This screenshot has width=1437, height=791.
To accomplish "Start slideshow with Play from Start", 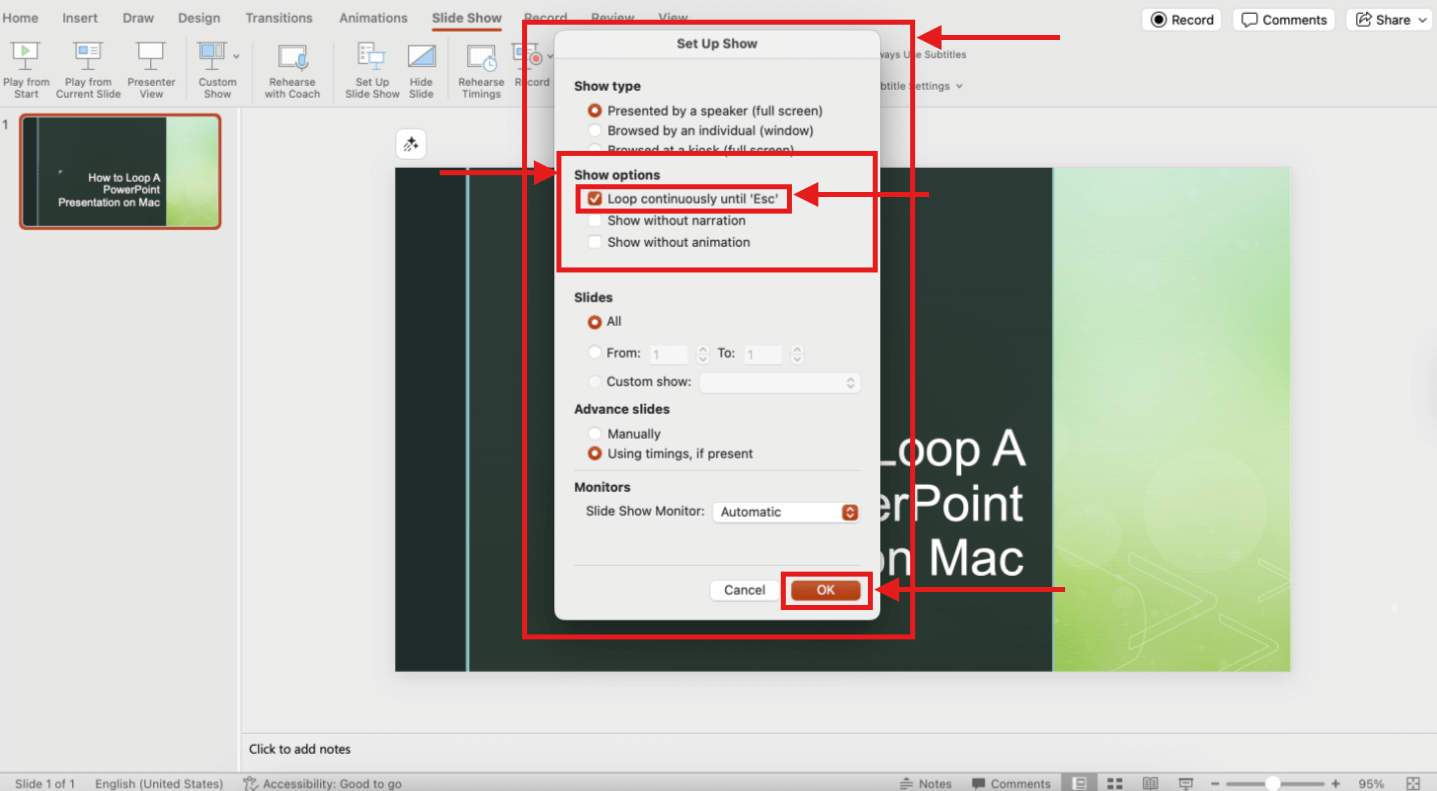I will coord(26,70).
